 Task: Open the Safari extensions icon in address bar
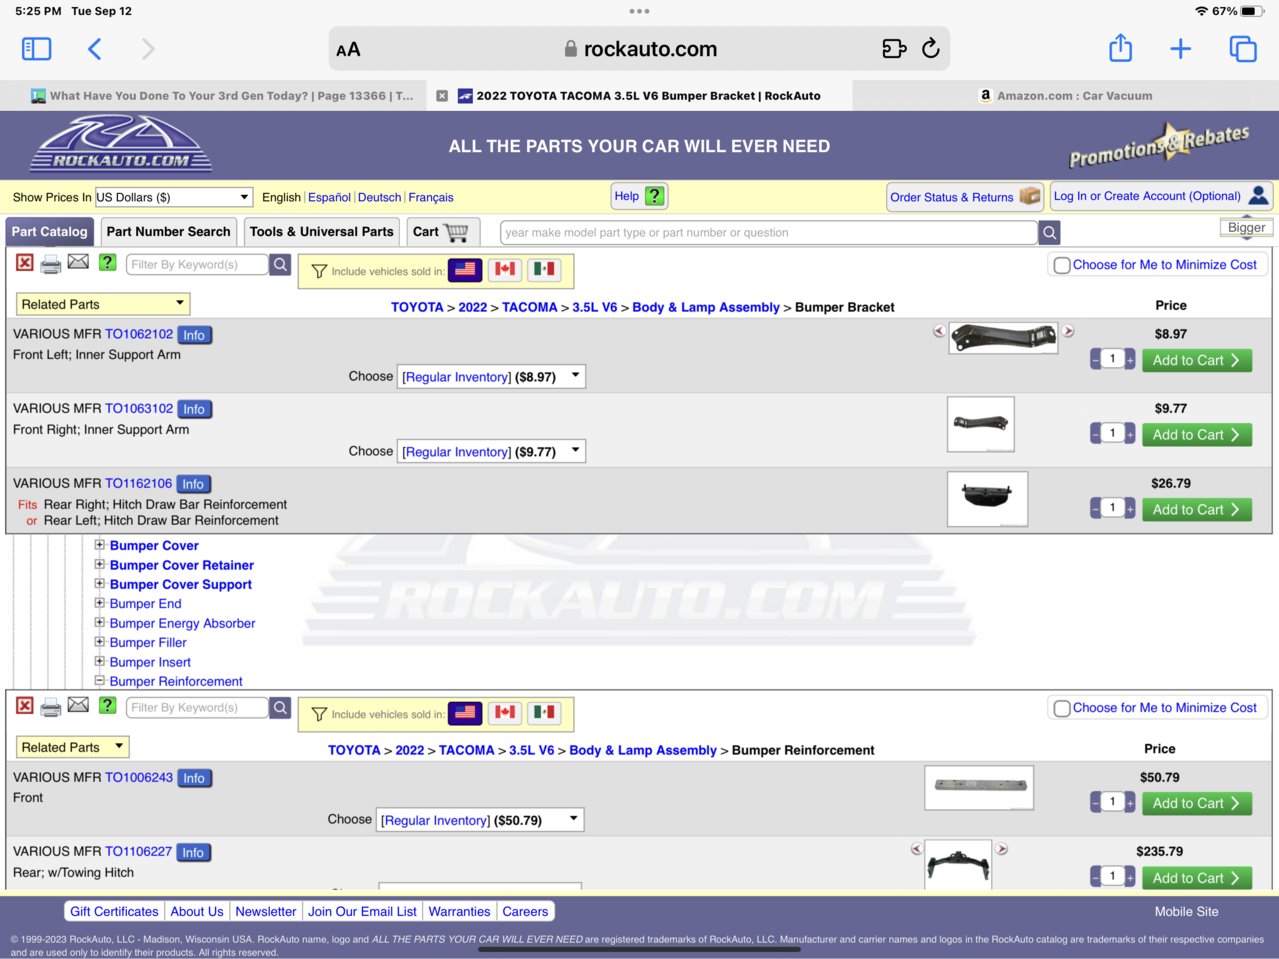pos(894,48)
